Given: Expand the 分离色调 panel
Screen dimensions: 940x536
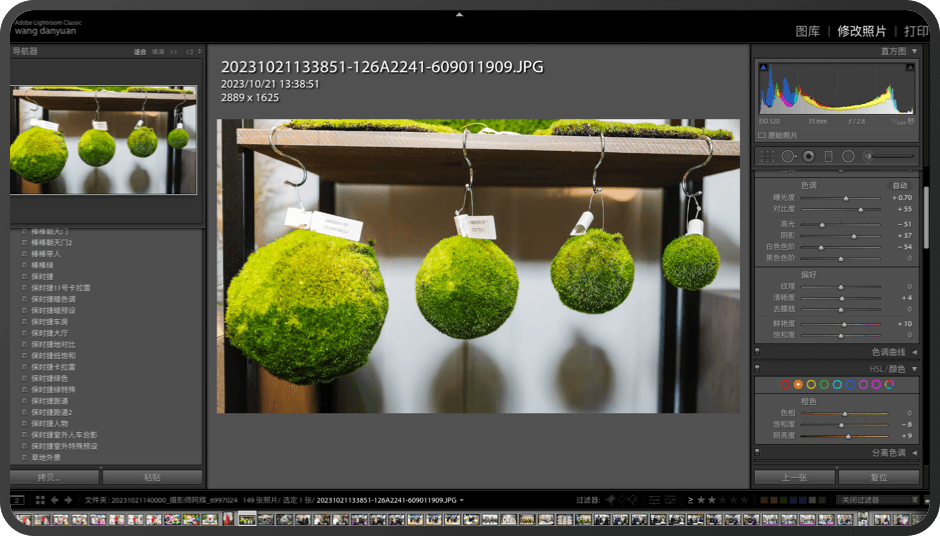Looking at the screenshot, I should 914,453.
